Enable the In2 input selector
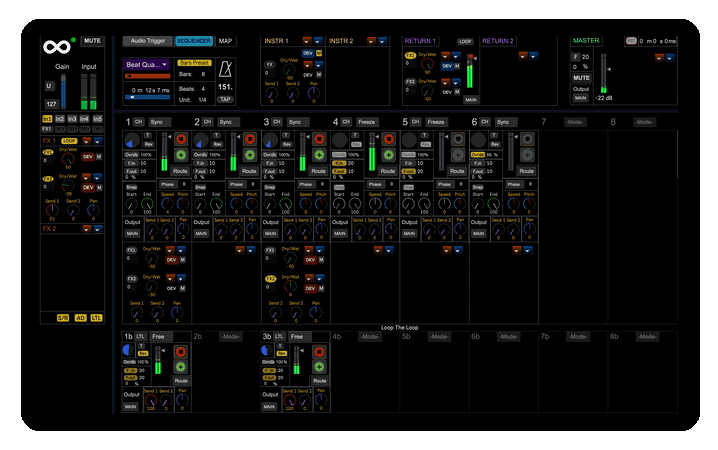 coord(60,118)
